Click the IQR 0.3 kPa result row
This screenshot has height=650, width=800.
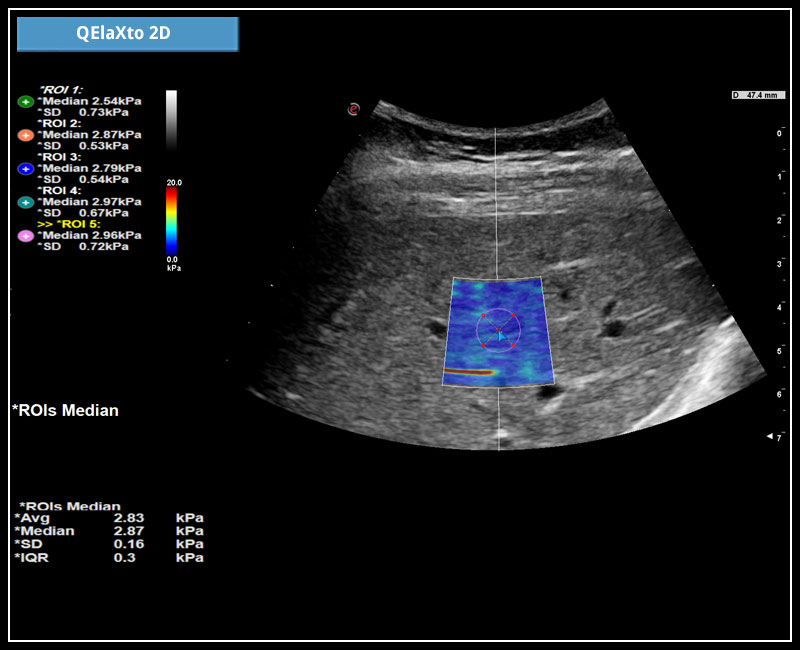click(x=110, y=557)
